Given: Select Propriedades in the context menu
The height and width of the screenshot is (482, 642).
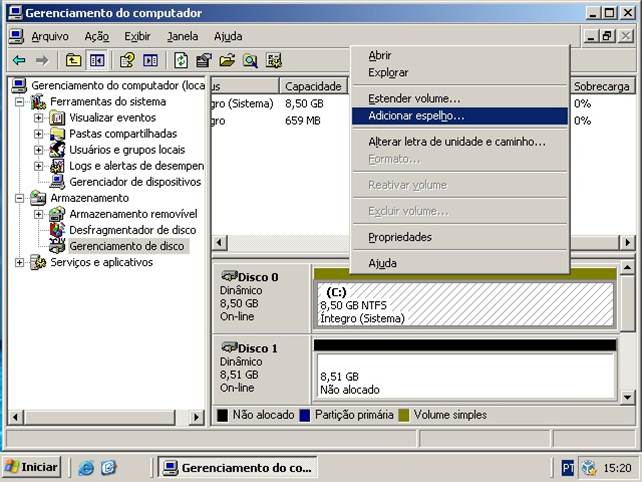Looking at the screenshot, I should click(x=460, y=237).
